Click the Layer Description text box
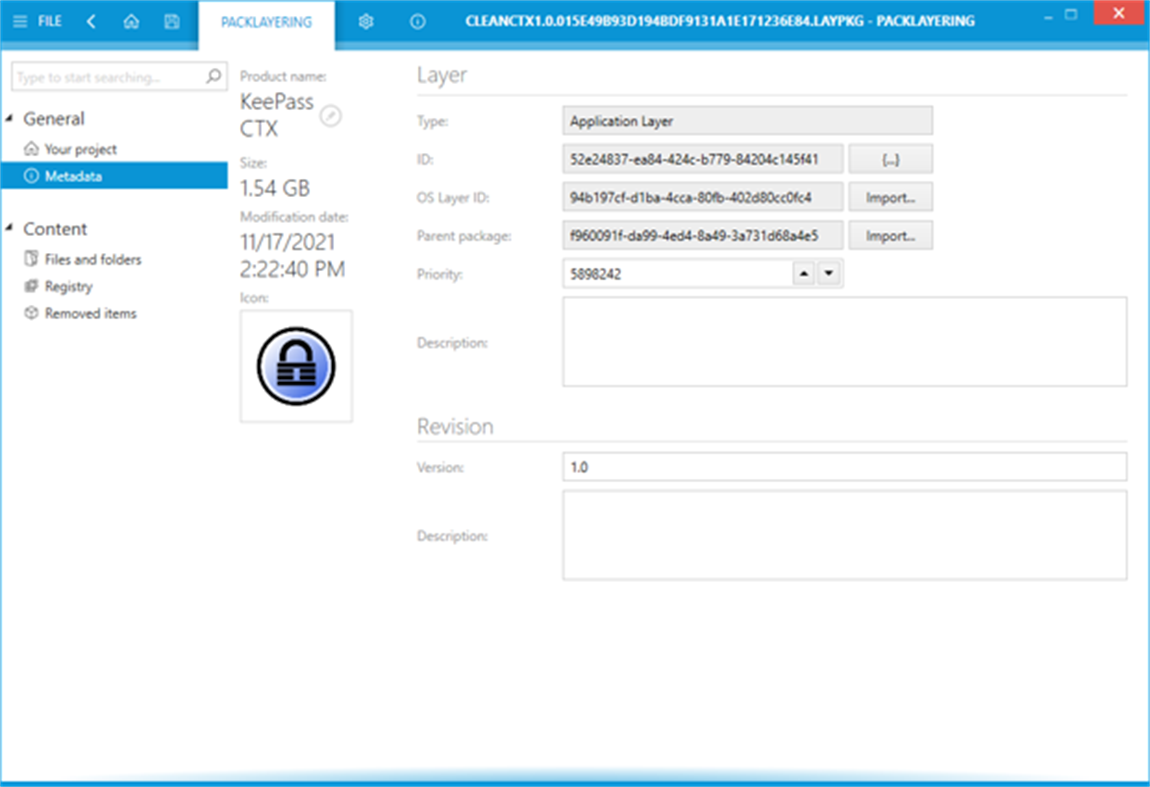This screenshot has height=787, width=1150. 844,342
